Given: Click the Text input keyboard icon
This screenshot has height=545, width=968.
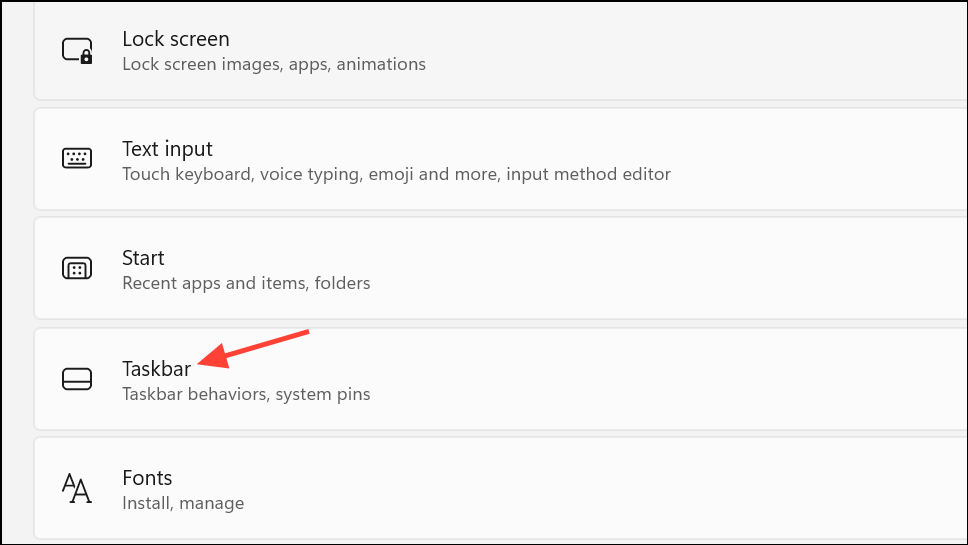Looking at the screenshot, I should click(77, 158).
